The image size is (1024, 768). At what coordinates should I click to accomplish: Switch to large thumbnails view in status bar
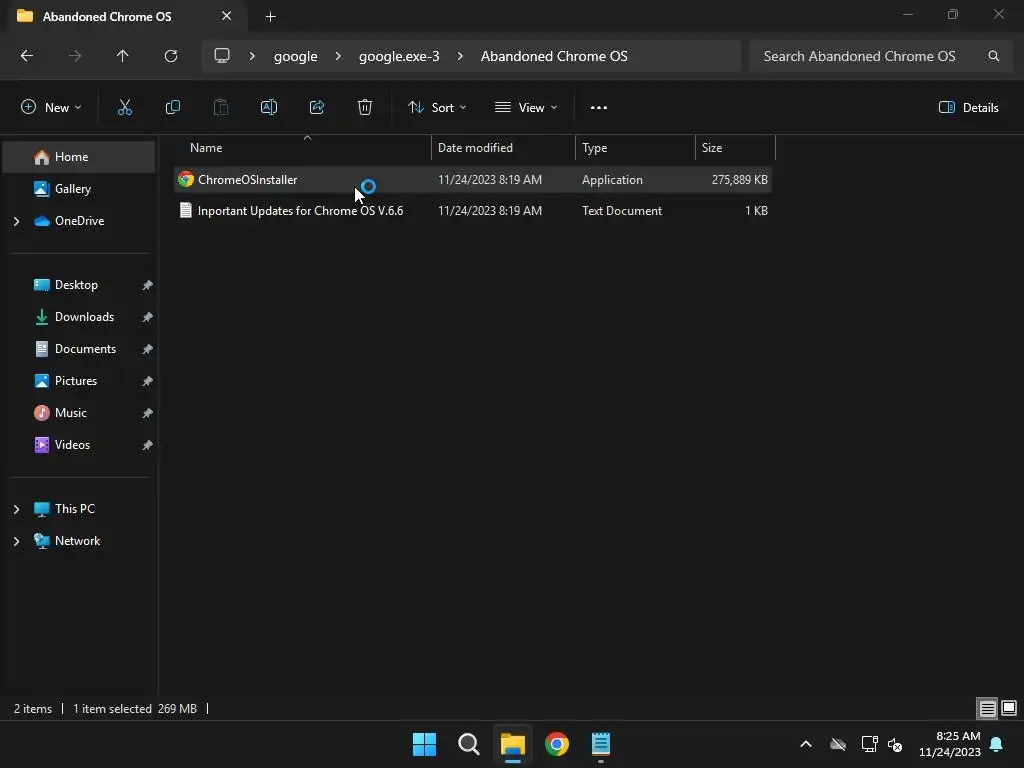[1009, 709]
